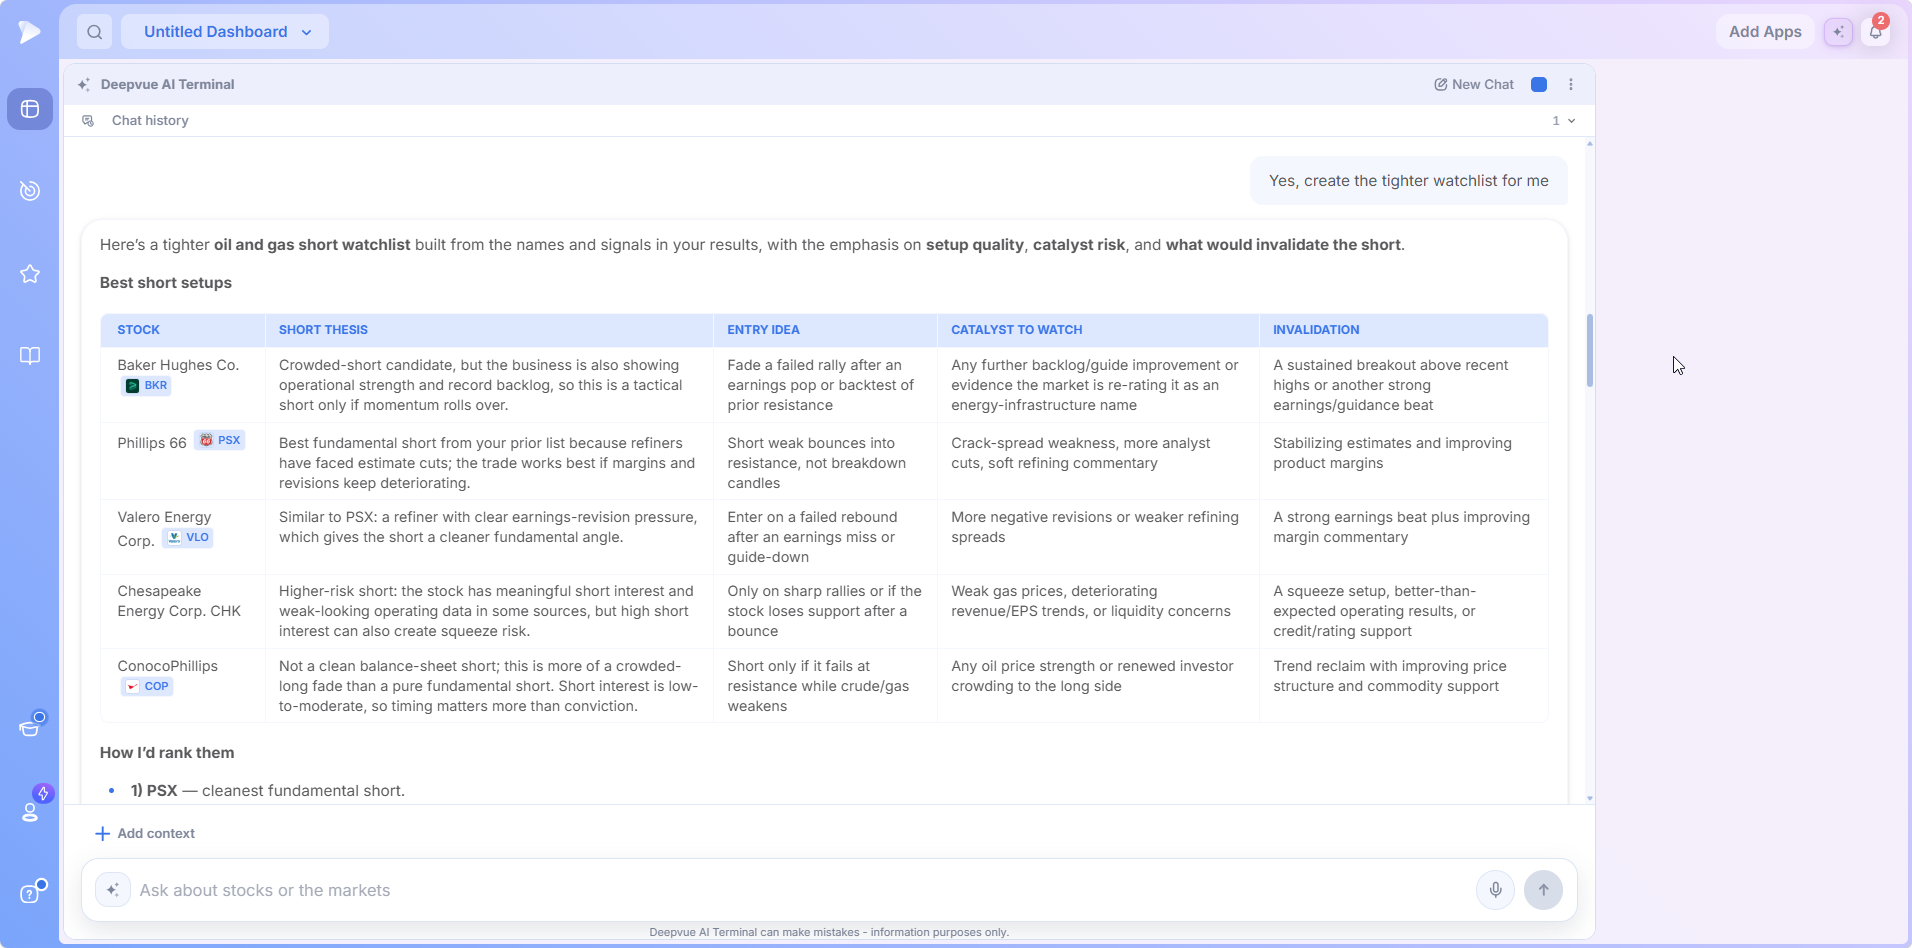Viewport: 1912px width, 948px height.
Task: Click the Phillips 66 stock name
Action: point(152,443)
